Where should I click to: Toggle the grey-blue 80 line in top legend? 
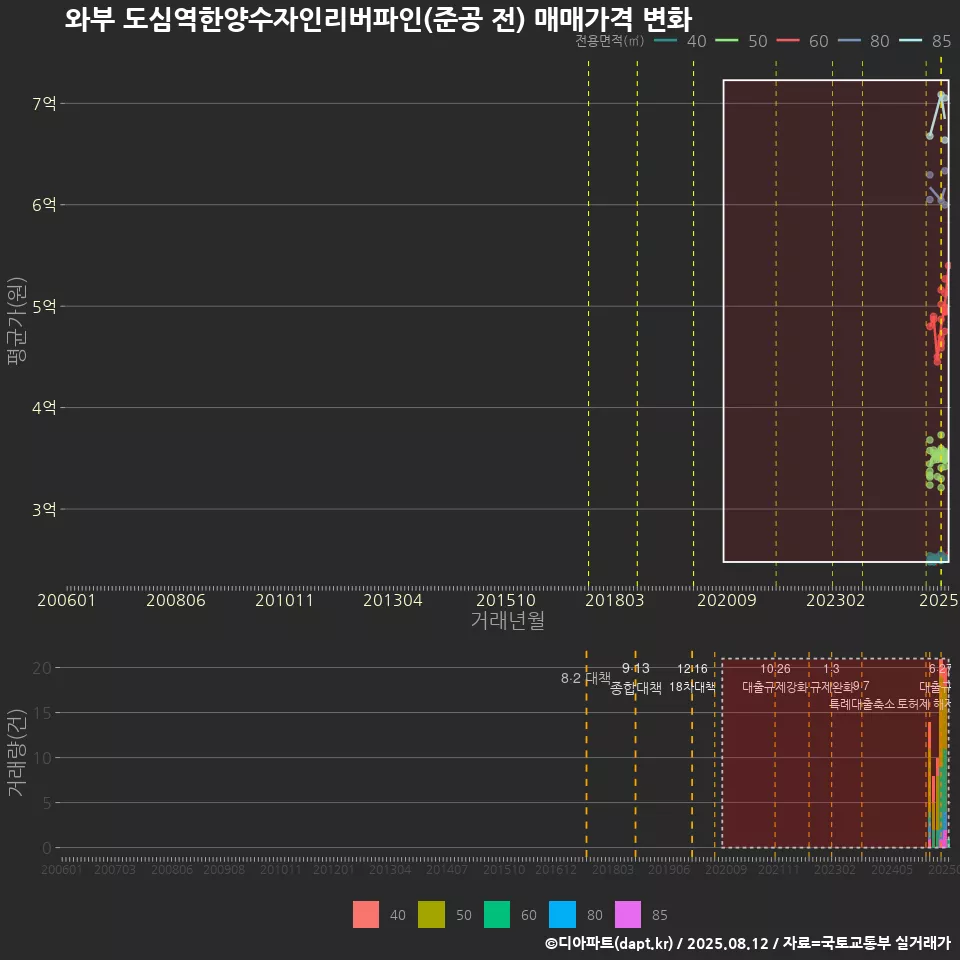click(x=849, y=40)
